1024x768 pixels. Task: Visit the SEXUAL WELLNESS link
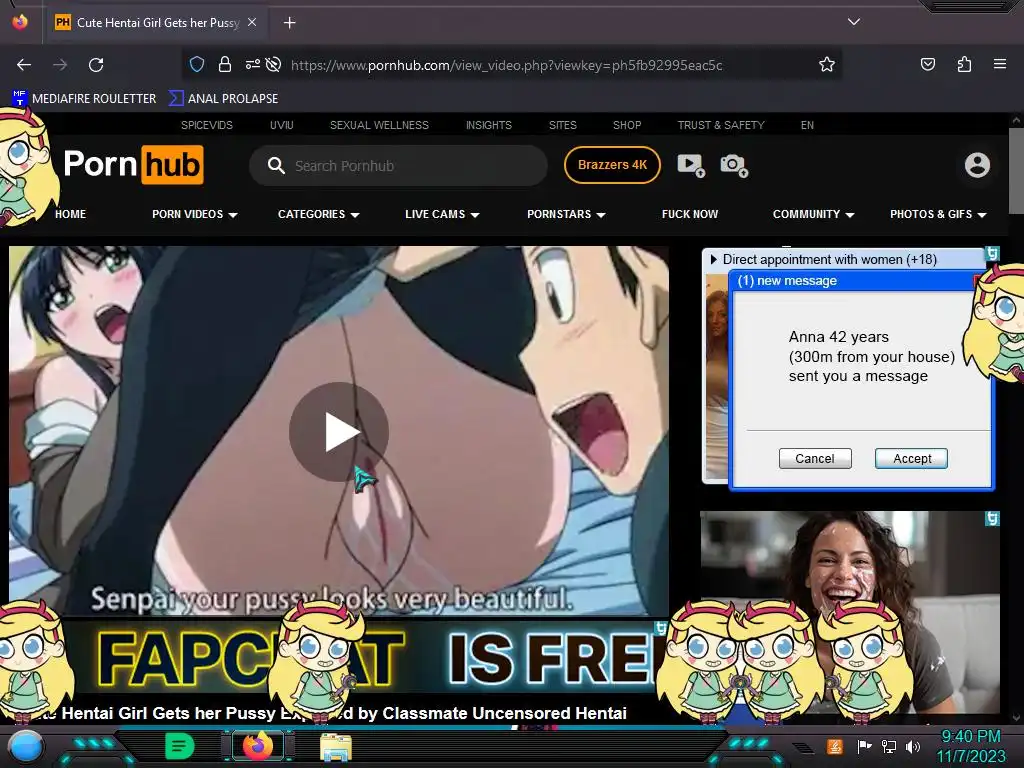(379, 125)
